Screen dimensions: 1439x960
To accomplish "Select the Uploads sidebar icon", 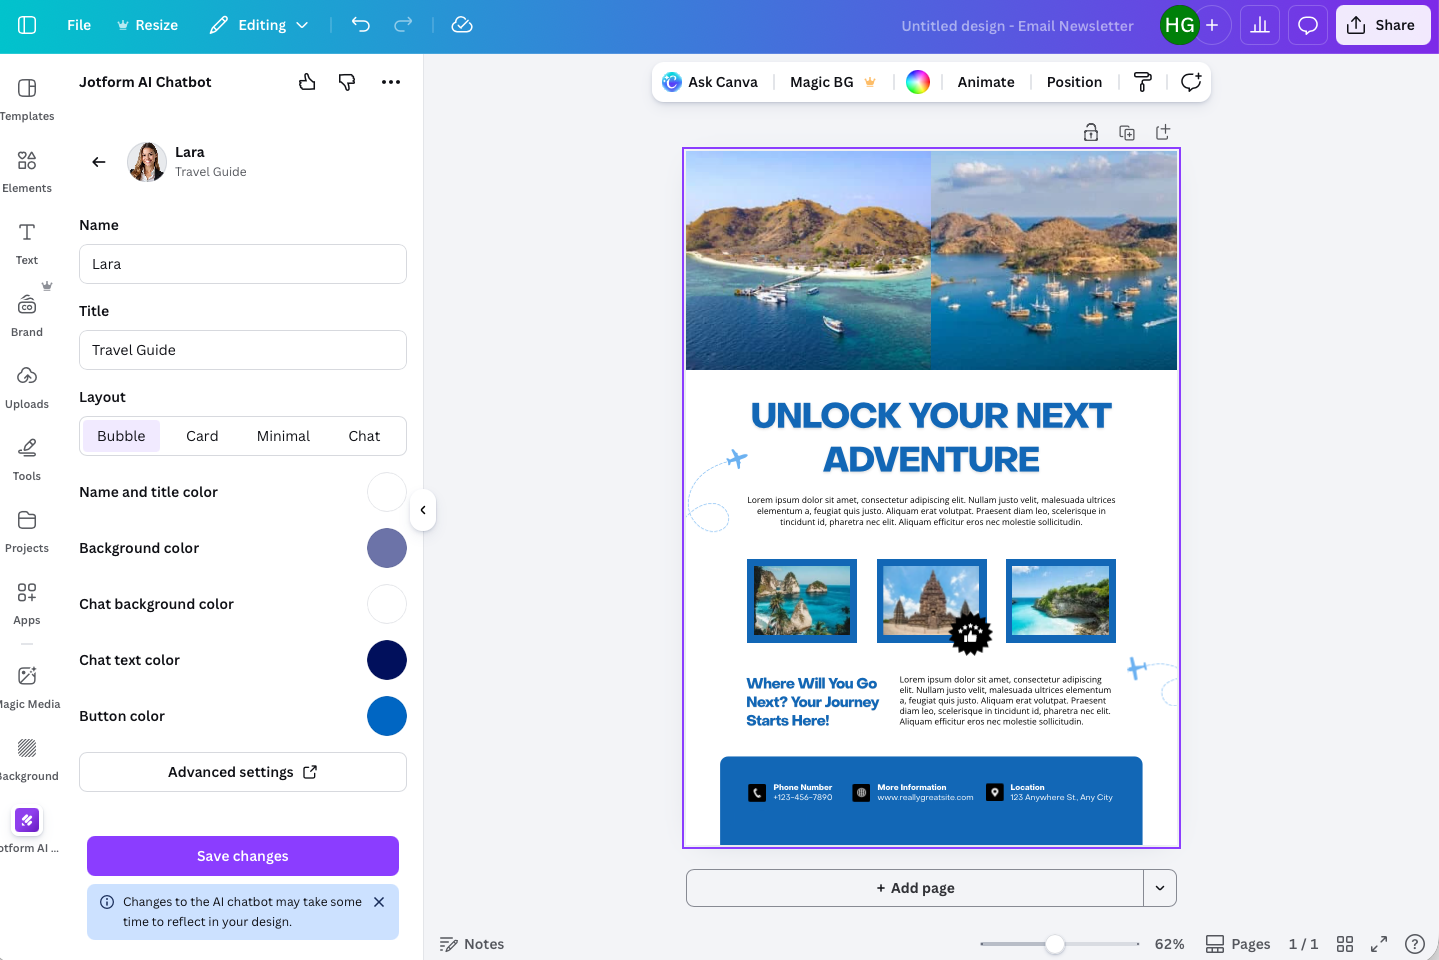I will tap(27, 386).
